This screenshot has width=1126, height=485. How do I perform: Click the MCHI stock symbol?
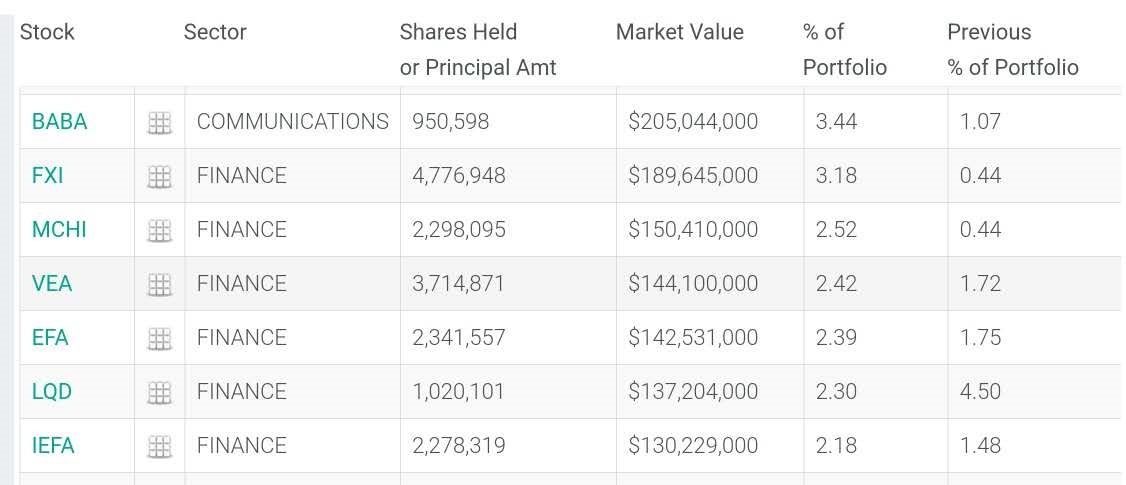tap(59, 230)
